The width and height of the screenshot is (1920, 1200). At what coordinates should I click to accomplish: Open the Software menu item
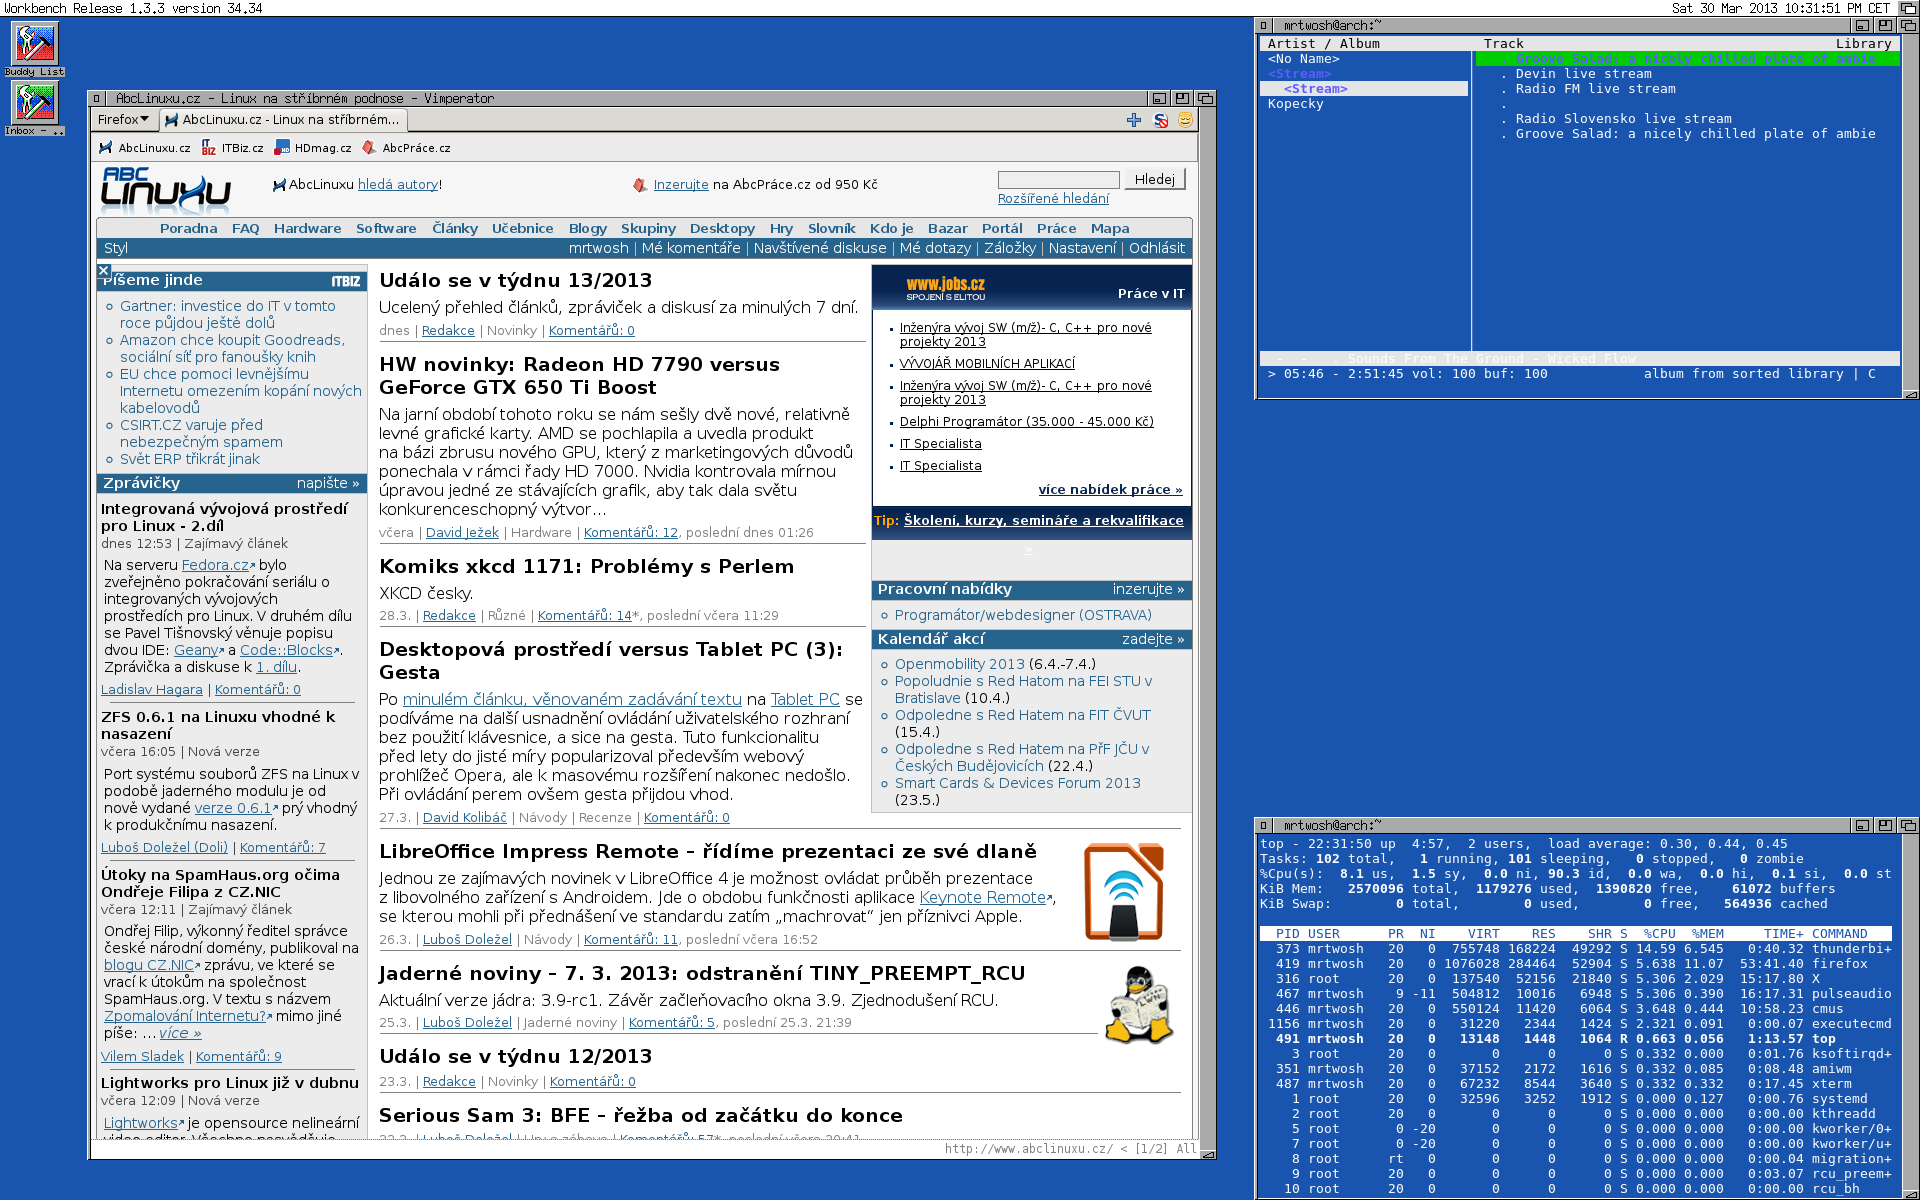(x=386, y=229)
